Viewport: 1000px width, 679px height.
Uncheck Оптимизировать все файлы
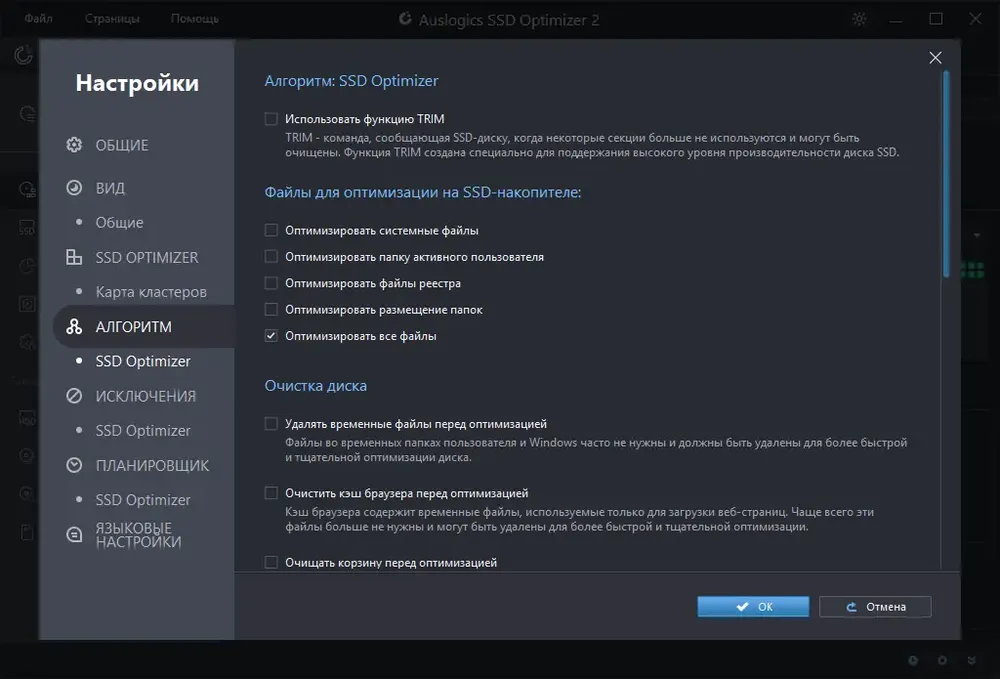[x=271, y=336]
